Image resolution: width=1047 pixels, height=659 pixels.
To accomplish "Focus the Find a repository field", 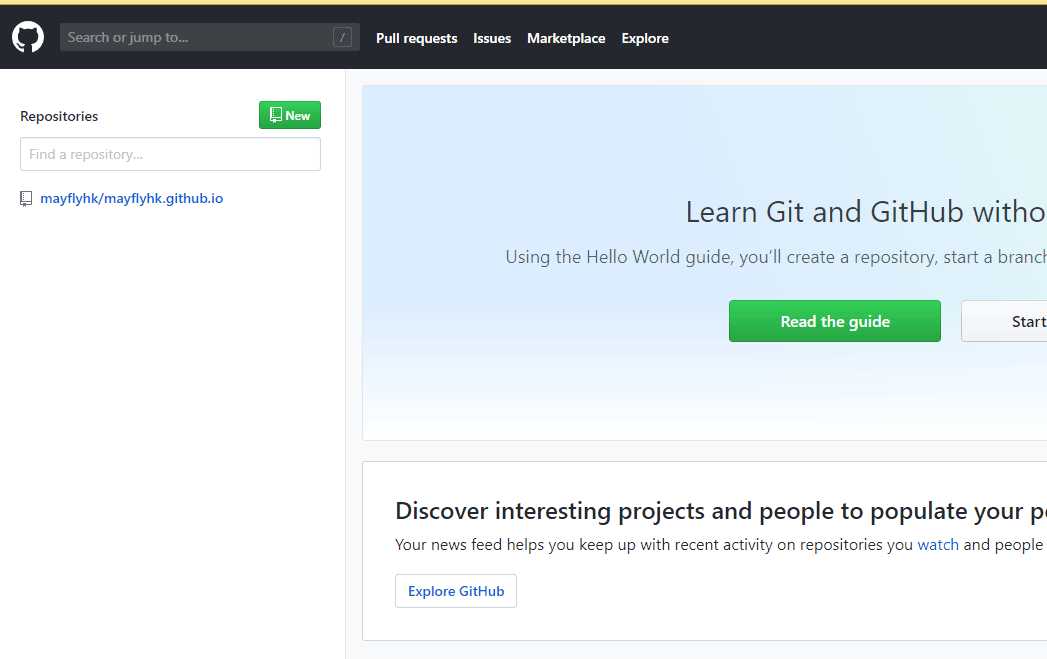I will click(x=170, y=154).
